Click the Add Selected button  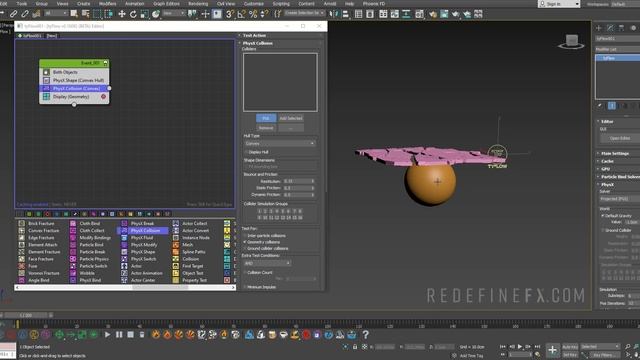(x=291, y=118)
